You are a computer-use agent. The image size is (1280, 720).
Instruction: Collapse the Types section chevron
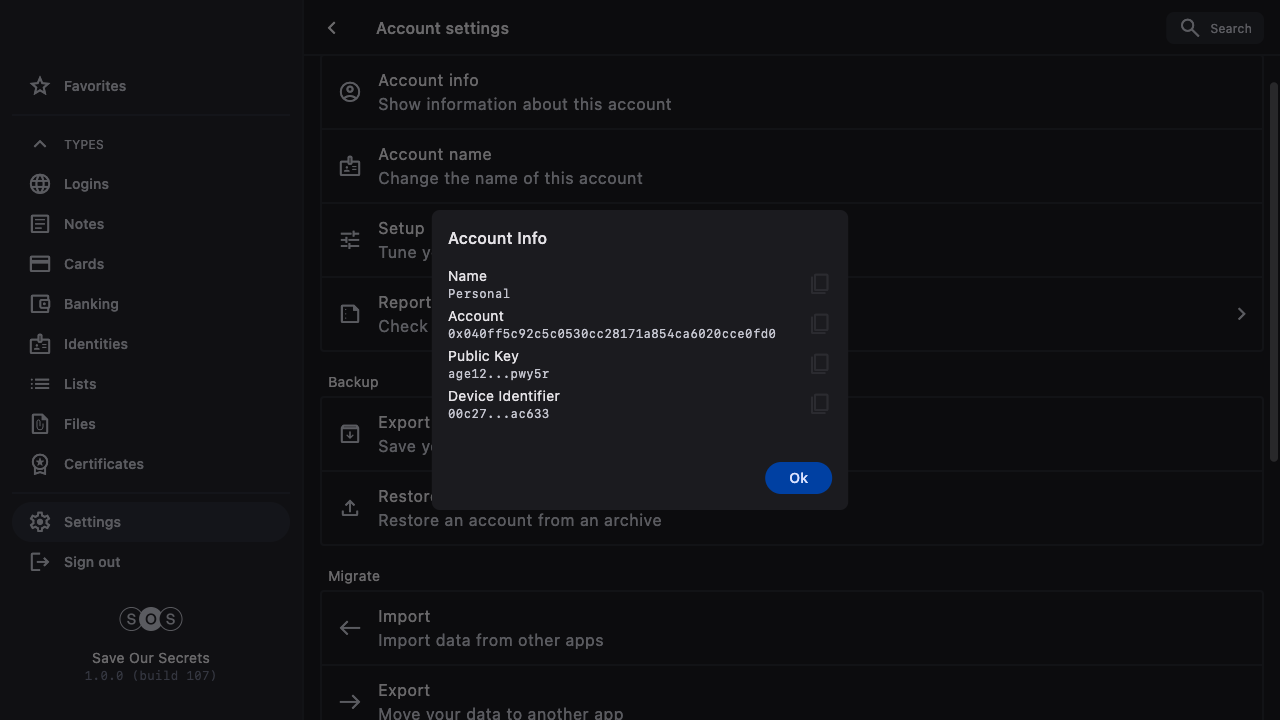40,144
